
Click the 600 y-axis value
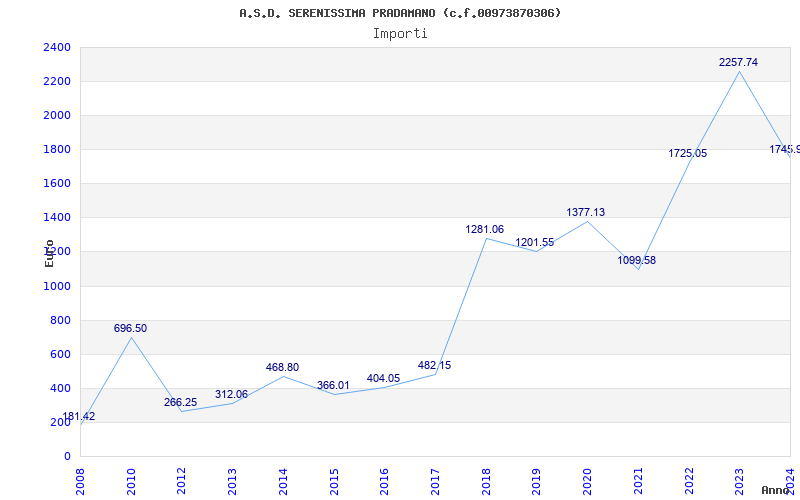click(61, 354)
